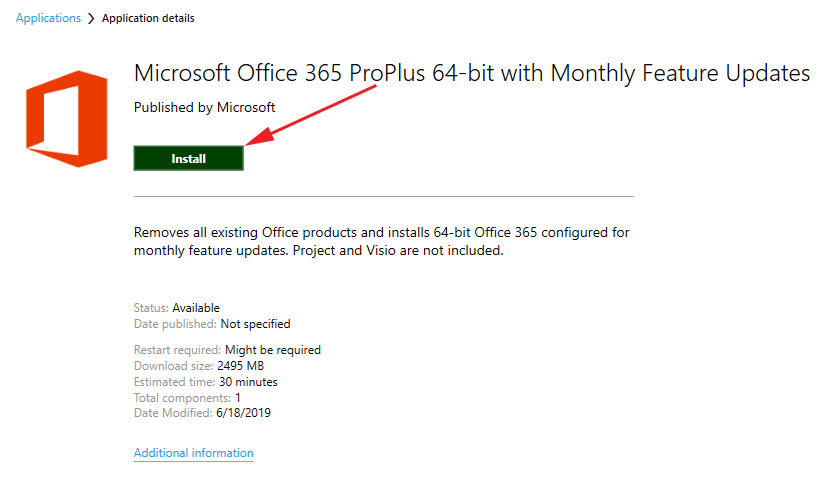Install Microsoft Office 365 ProPlus

pyautogui.click(x=189, y=158)
